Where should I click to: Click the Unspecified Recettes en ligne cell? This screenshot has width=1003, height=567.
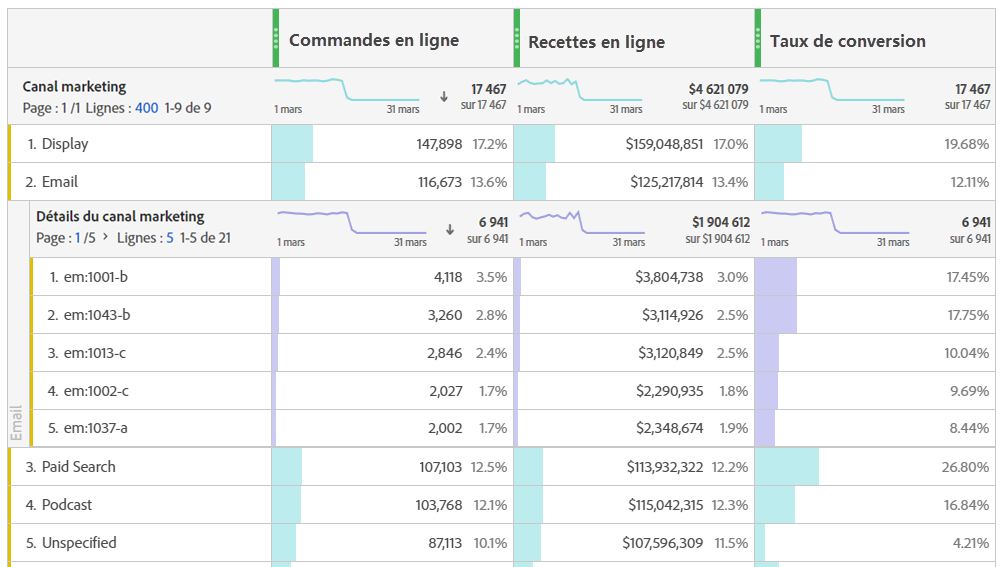pyautogui.click(x=634, y=543)
